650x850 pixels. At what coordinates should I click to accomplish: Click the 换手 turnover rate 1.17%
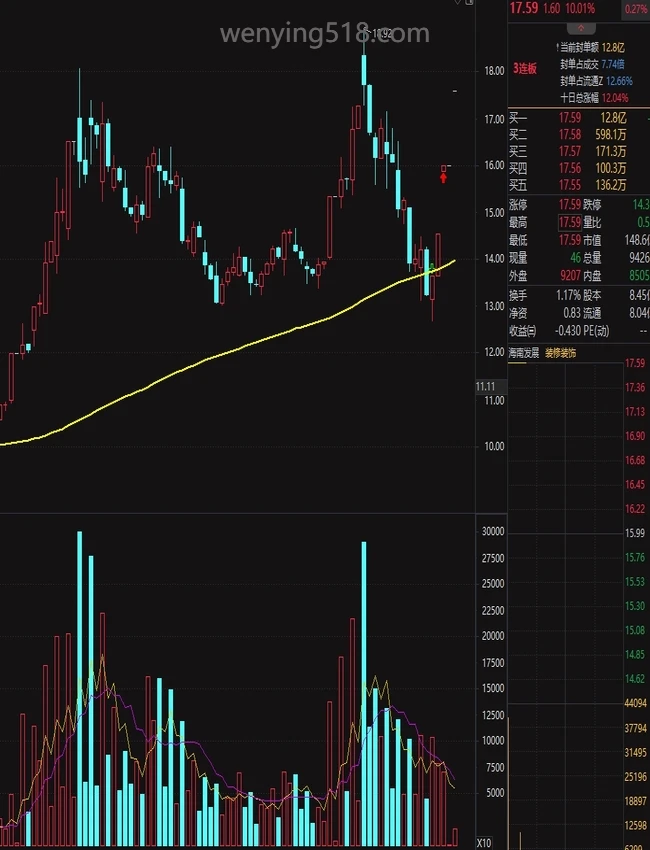pyautogui.click(x=570, y=295)
